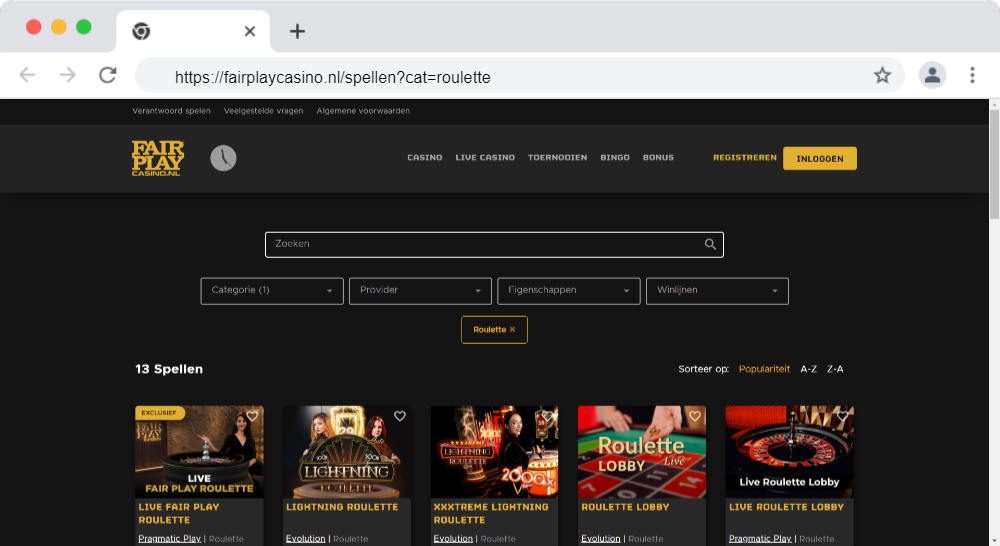Open the browser three-dot menu

coord(972,75)
